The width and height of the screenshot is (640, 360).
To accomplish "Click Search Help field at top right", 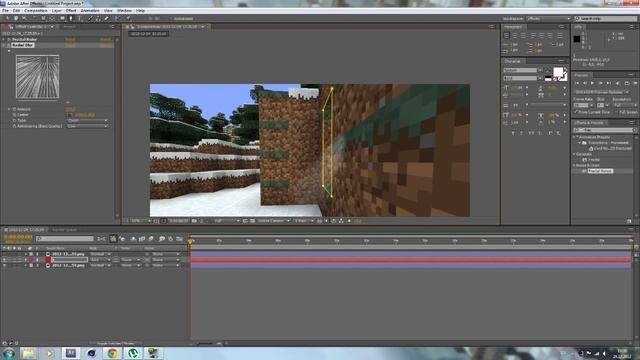I will 605,19.
